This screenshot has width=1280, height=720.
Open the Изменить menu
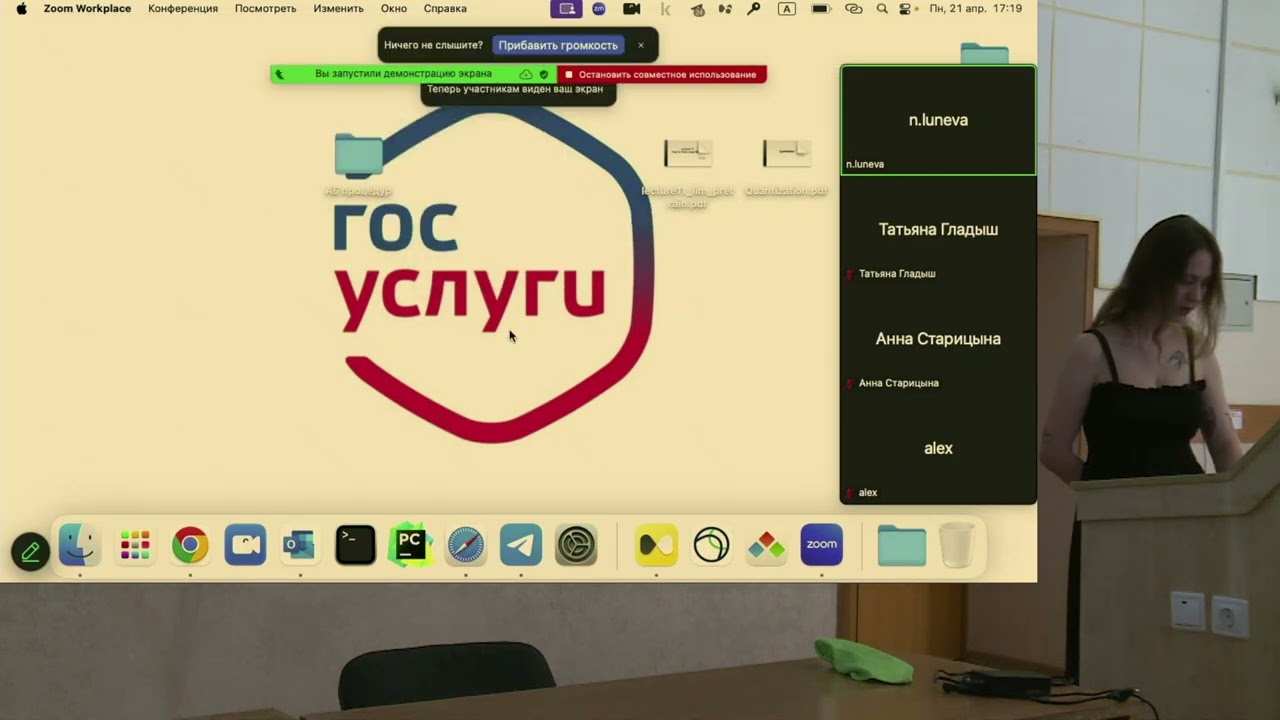338,9
